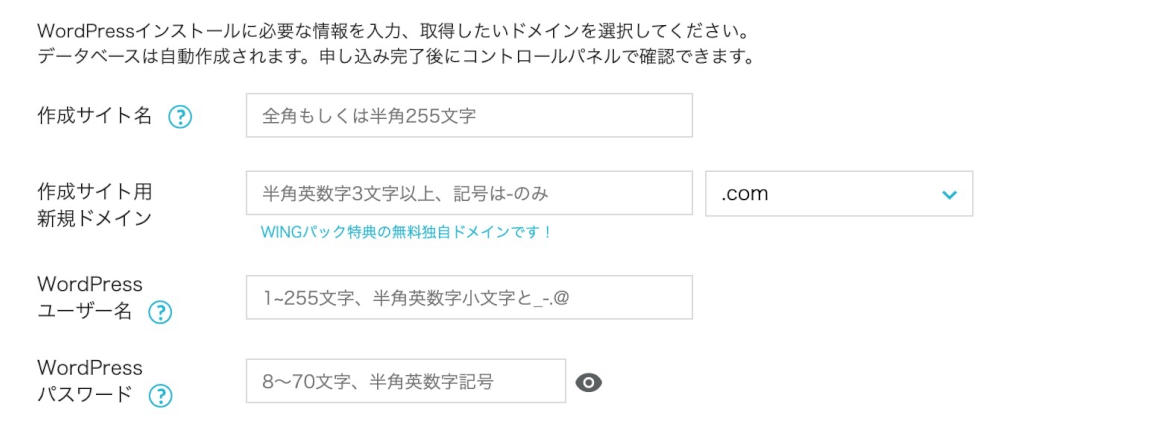Image resolution: width=1154 pixels, height=427 pixels.
Task: Click the パスワード label text
Action: pyautogui.click(x=85, y=395)
